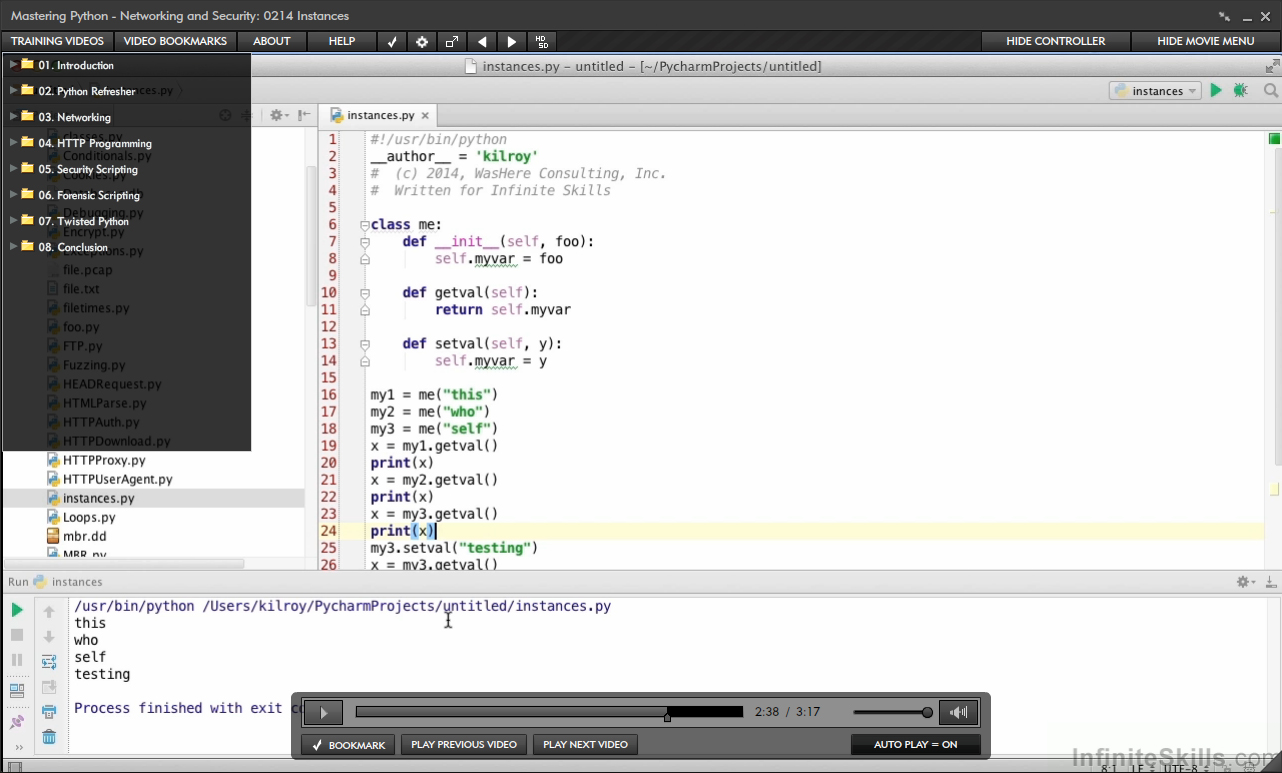Toggle the AUTO PLAY = ON button
This screenshot has width=1282, height=773.
coord(915,744)
